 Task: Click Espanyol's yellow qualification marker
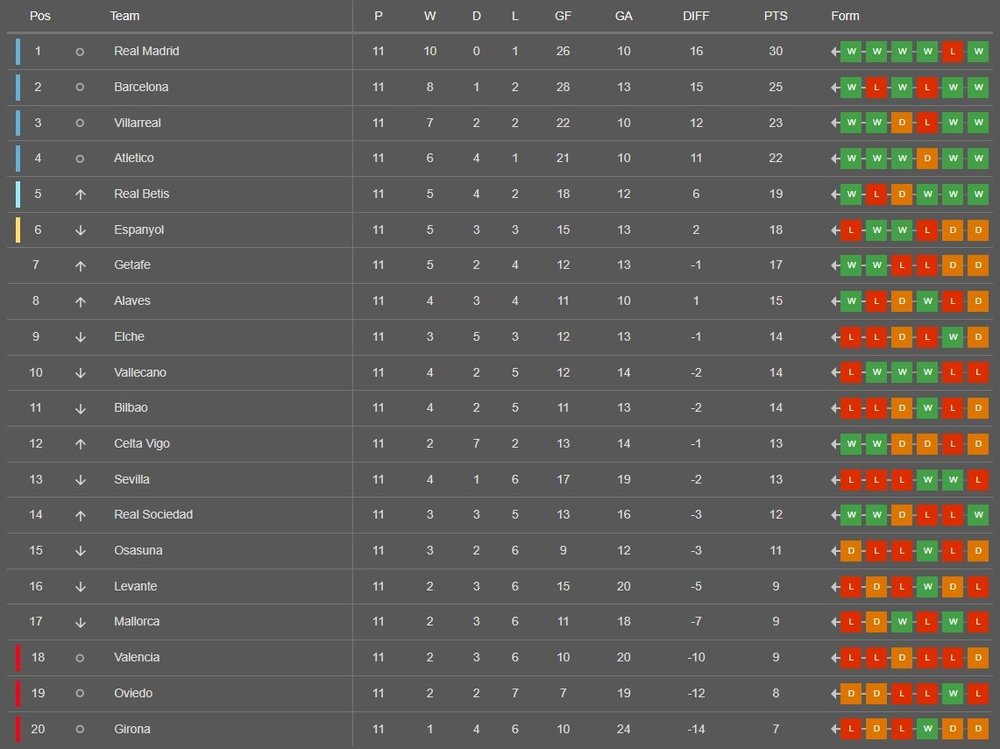pyautogui.click(x=18, y=230)
